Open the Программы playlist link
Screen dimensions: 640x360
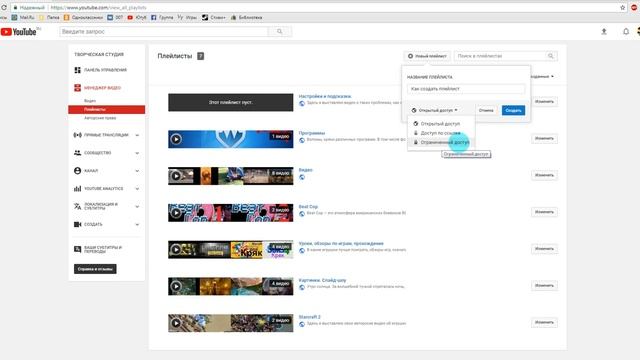point(312,133)
